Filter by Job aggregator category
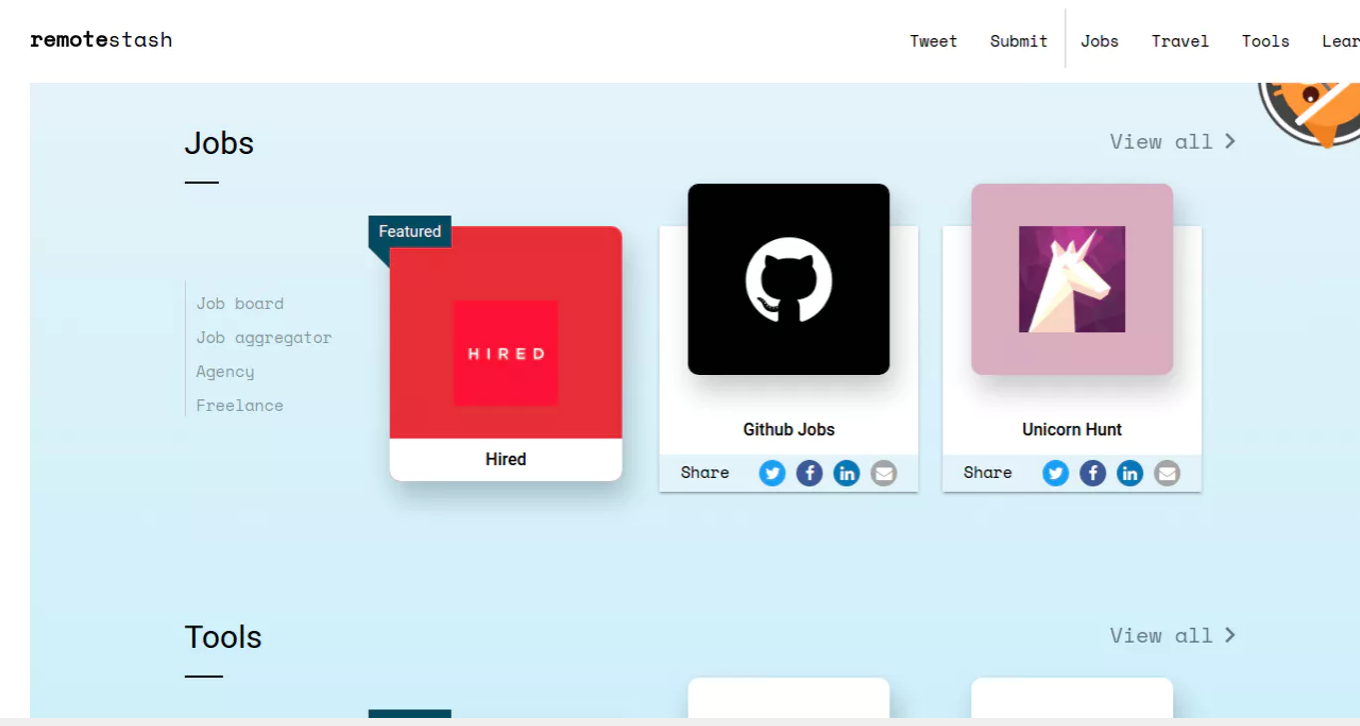This screenshot has height=726, width=1360. (x=264, y=338)
